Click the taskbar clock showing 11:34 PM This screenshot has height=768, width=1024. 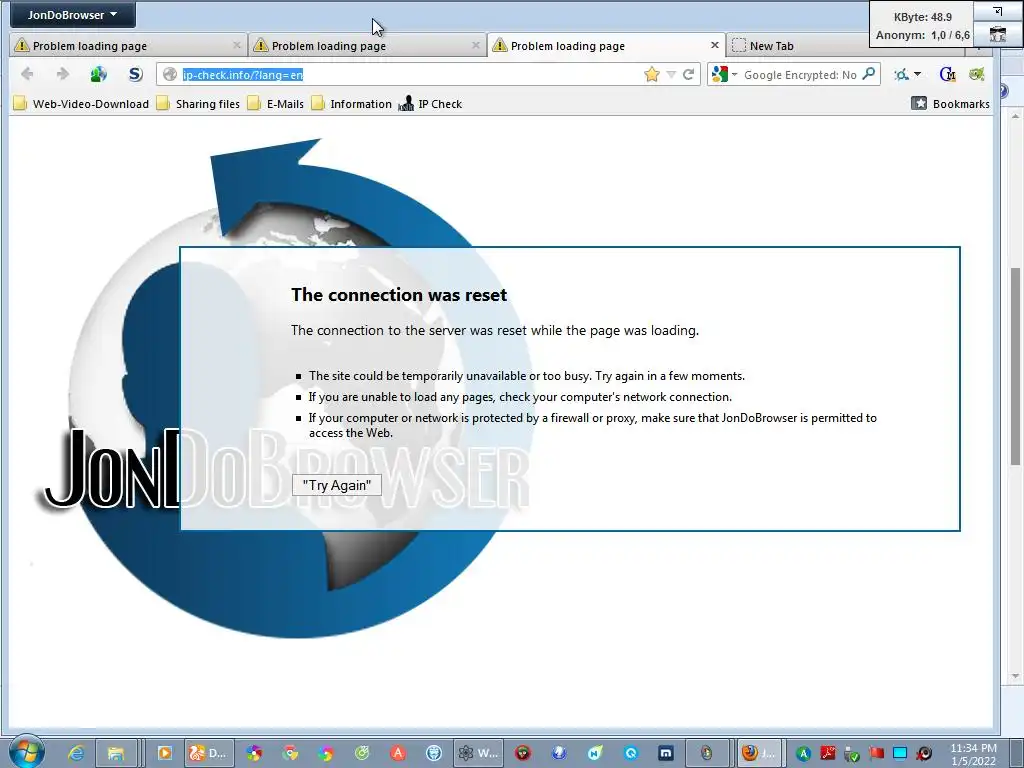click(x=973, y=754)
